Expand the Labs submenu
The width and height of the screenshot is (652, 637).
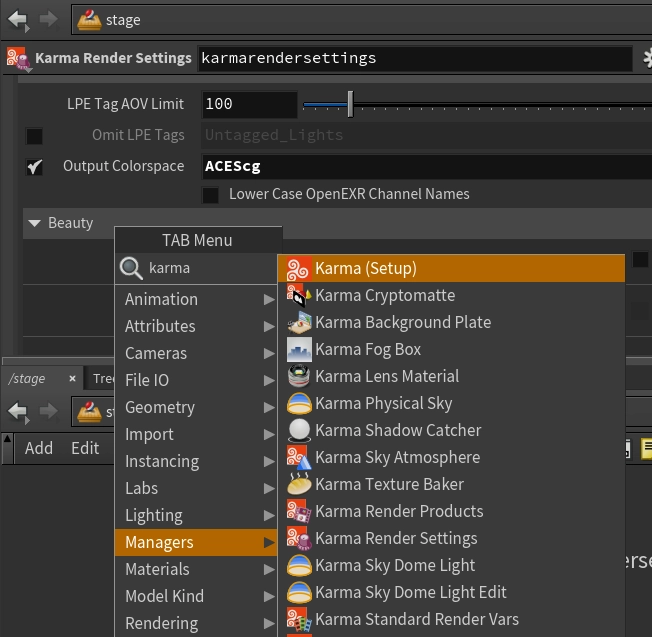[x=196, y=488]
